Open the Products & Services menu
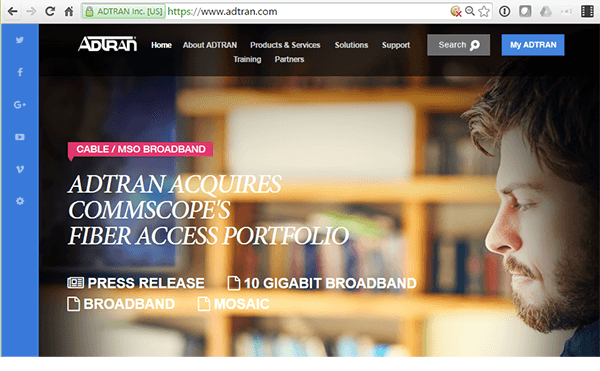Image resolution: width=600 pixels, height=371 pixels. [285, 45]
